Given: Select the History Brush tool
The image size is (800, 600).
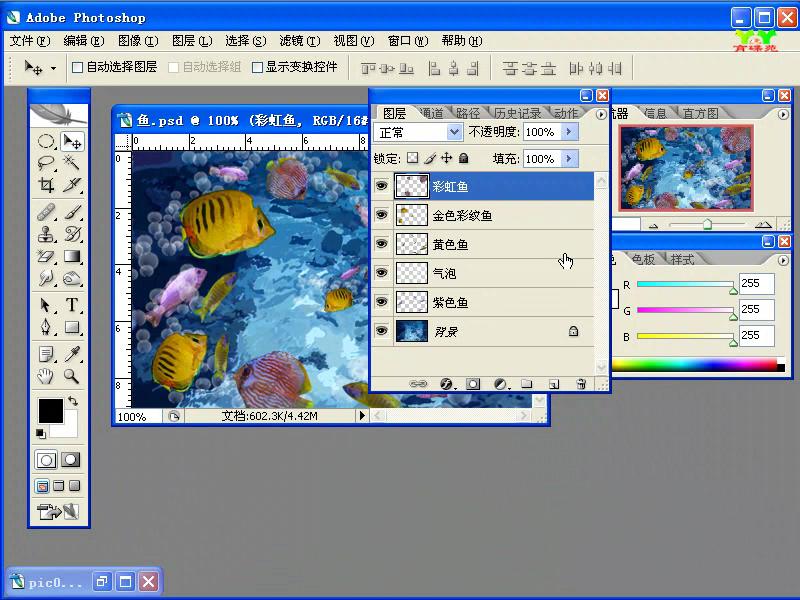Looking at the screenshot, I should (x=72, y=234).
